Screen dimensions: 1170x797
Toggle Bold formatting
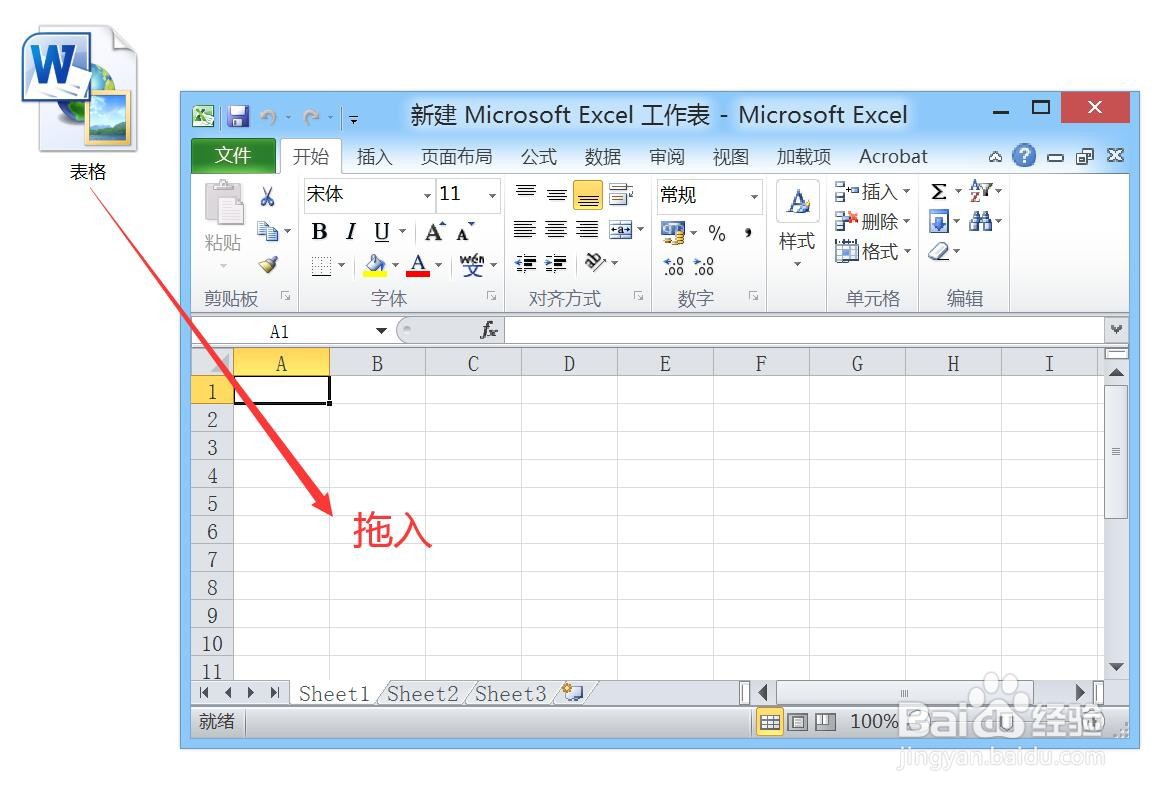click(319, 231)
